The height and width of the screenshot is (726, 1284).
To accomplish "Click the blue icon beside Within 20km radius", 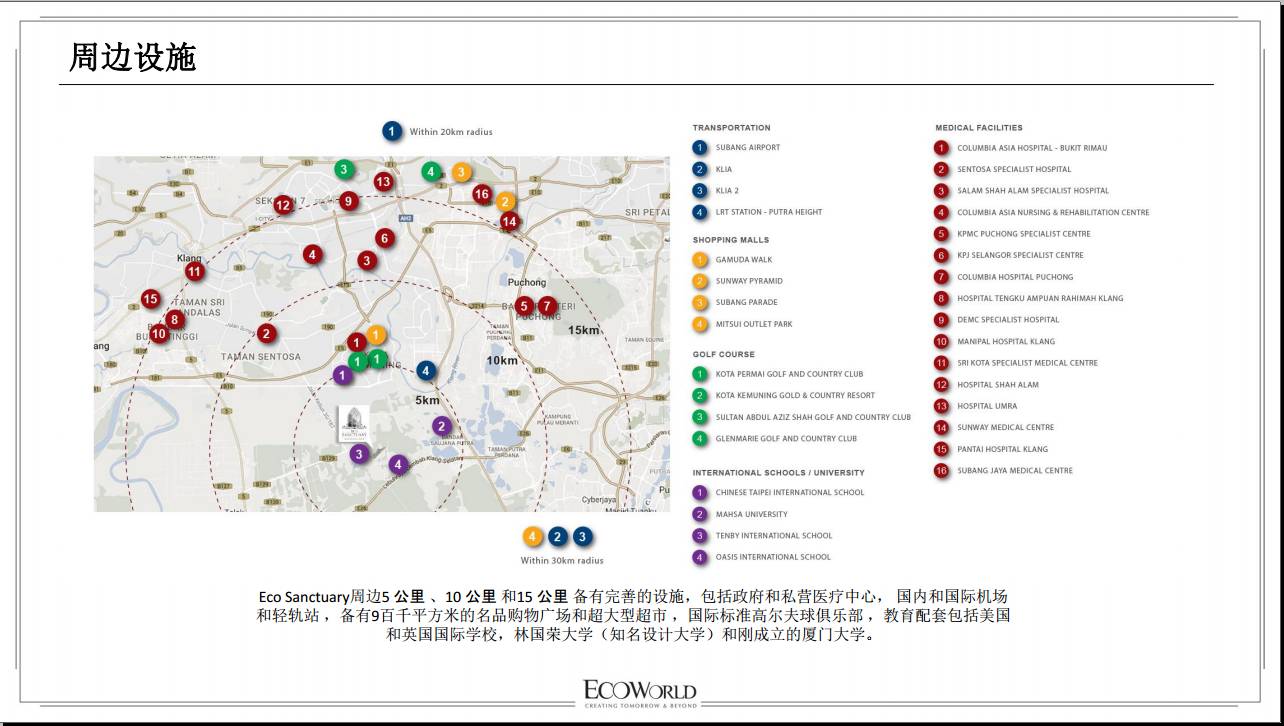I will [x=392, y=131].
